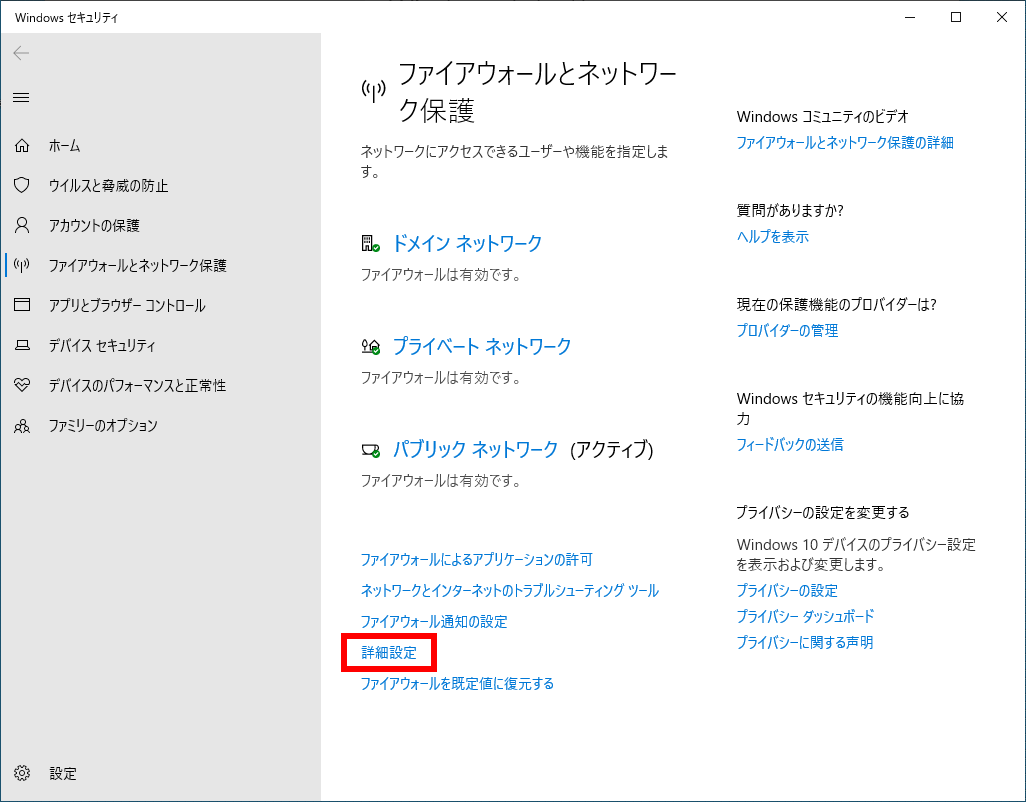Click the firewall antenna icon beside page title
The width and height of the screenshot is (1026, 802).
374,91
